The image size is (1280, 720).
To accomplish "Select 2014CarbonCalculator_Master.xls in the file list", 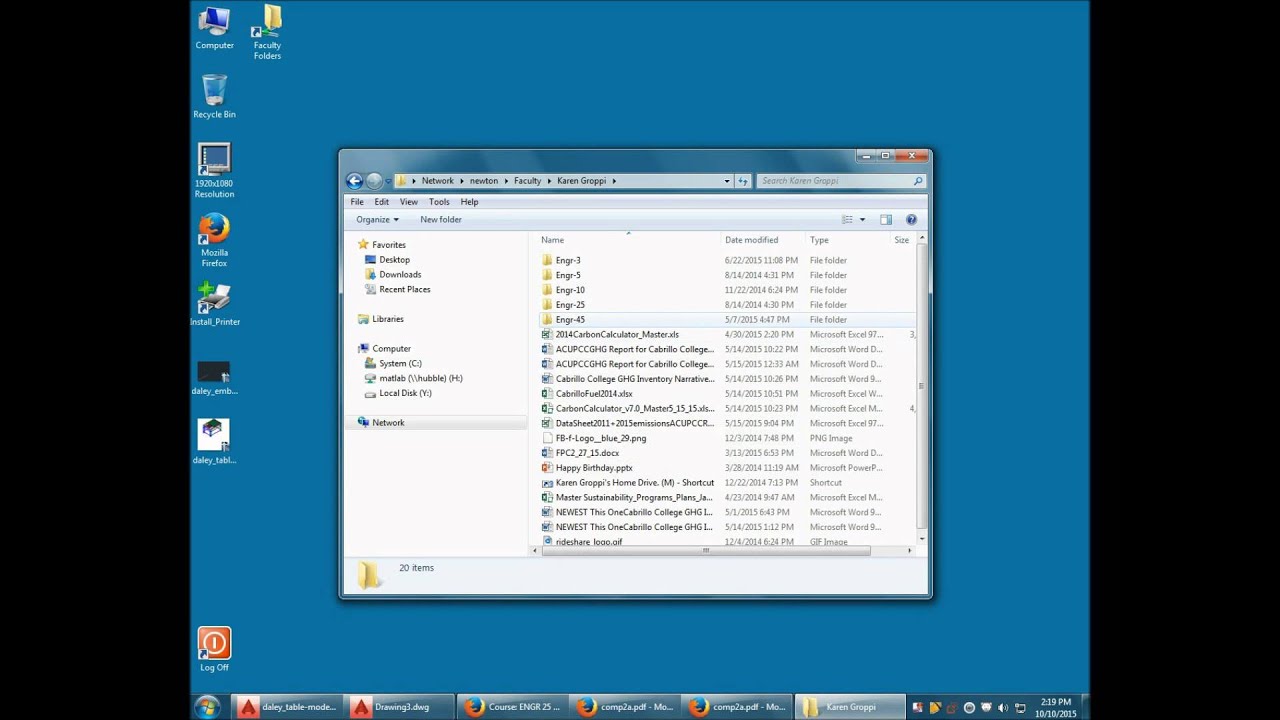I will (x=617, y=335).
